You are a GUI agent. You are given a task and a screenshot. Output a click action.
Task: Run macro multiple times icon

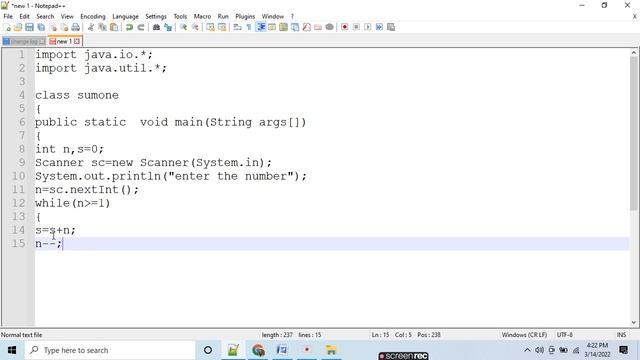379,27
